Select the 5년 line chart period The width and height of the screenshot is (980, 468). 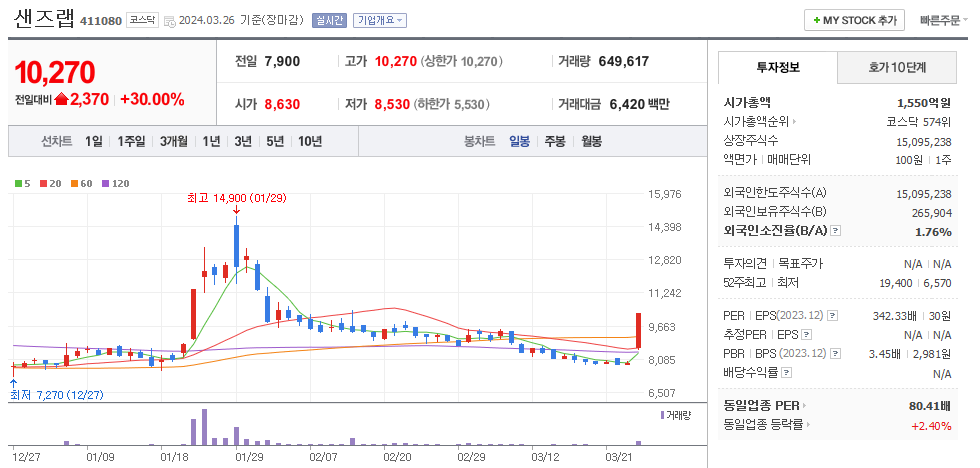[275, 141]
